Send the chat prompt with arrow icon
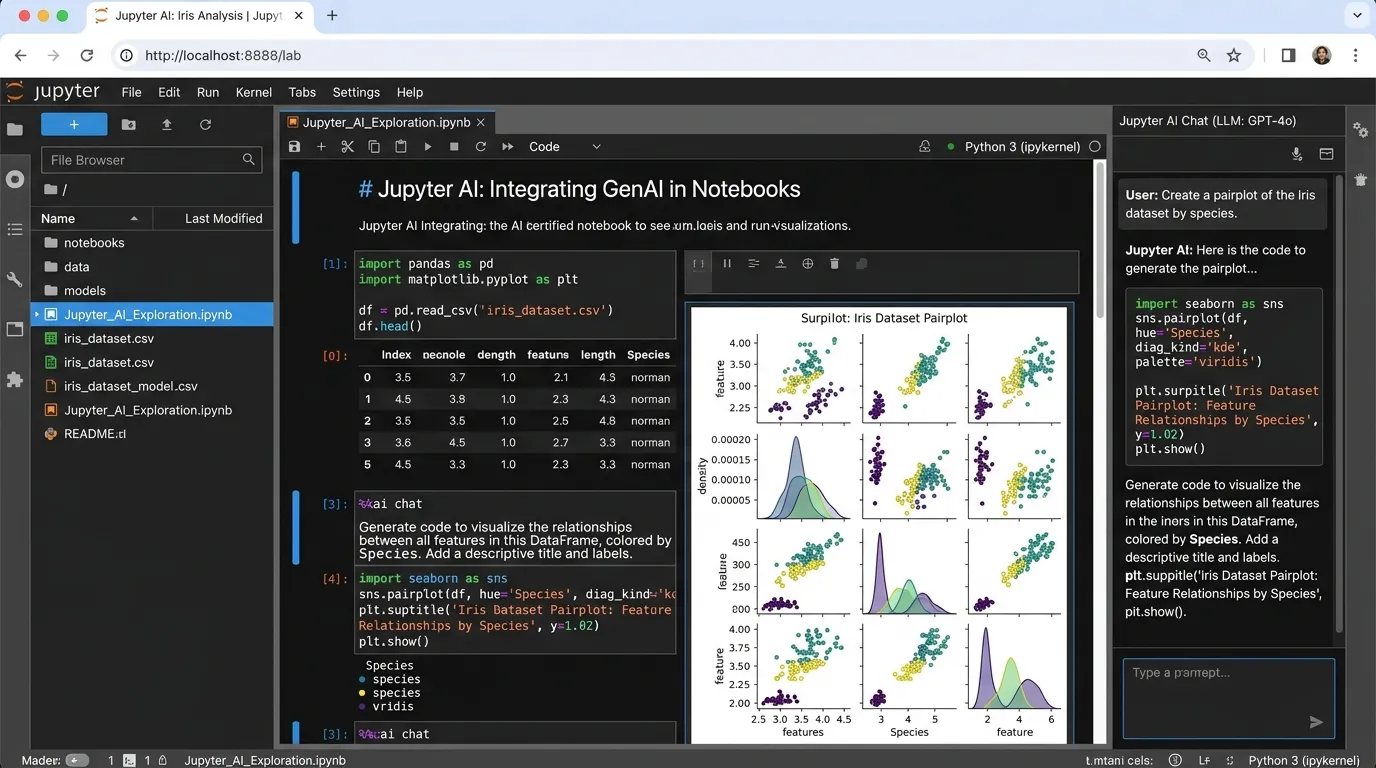1376x768 pixels. tap(1316, 722)
